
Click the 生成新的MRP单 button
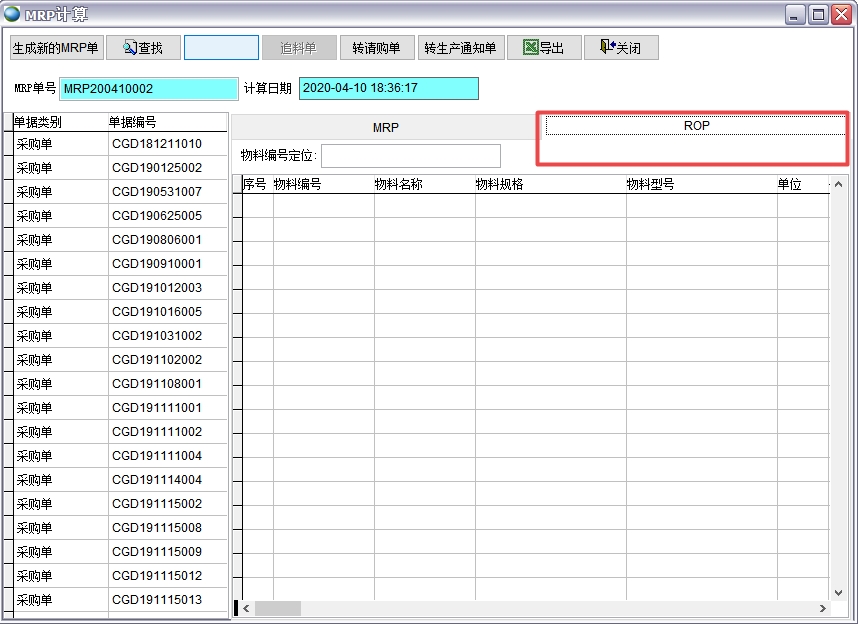(54, 46)
